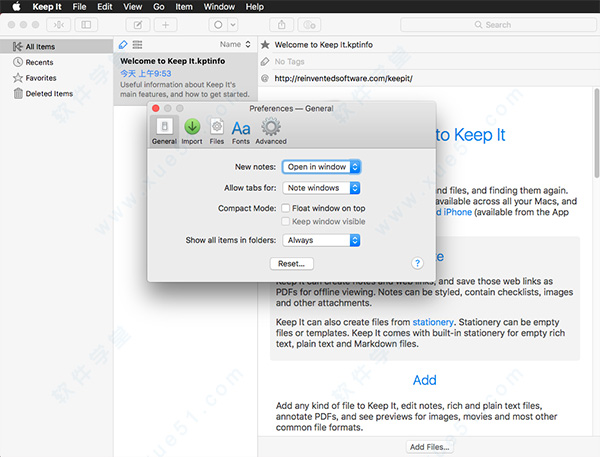
Task: Click the tag filter icon above list
Action: 123,45
